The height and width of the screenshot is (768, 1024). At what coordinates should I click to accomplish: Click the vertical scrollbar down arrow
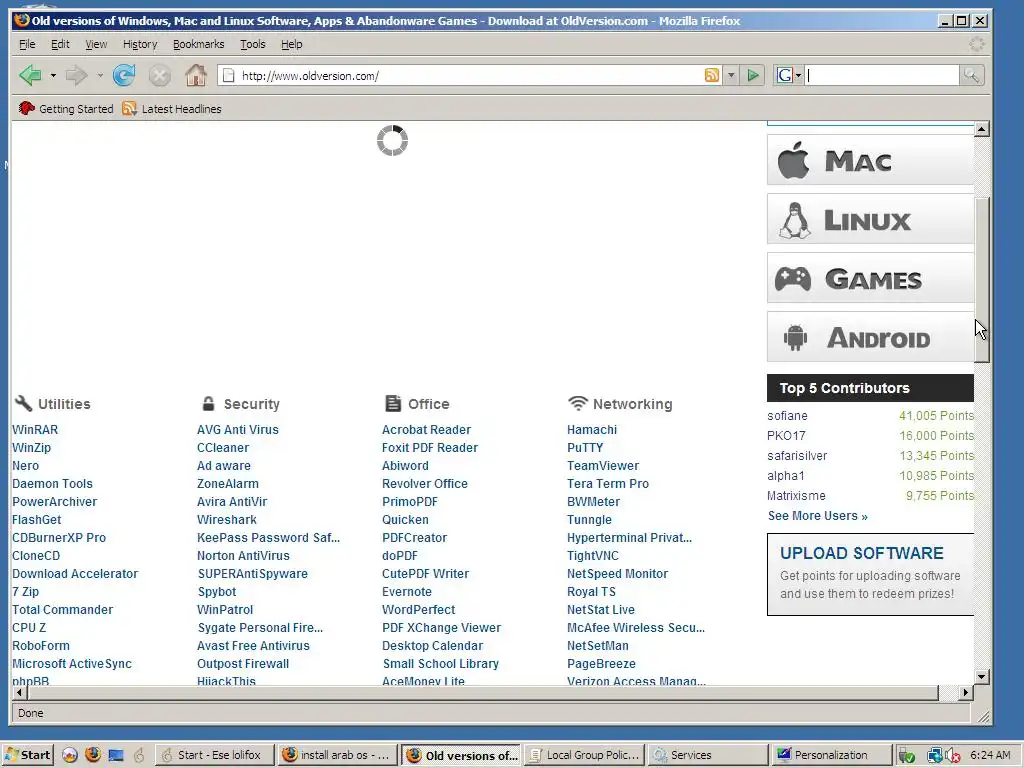click(982, 676)
